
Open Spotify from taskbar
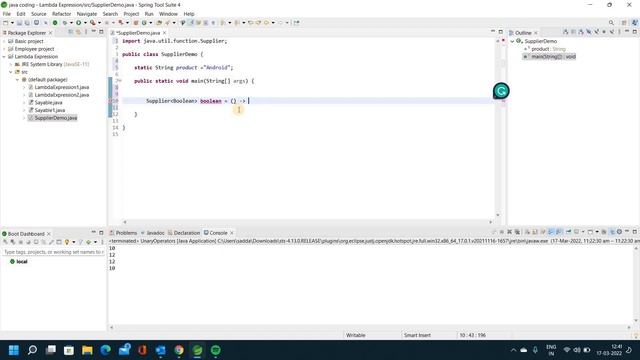[x=216, y=350]
